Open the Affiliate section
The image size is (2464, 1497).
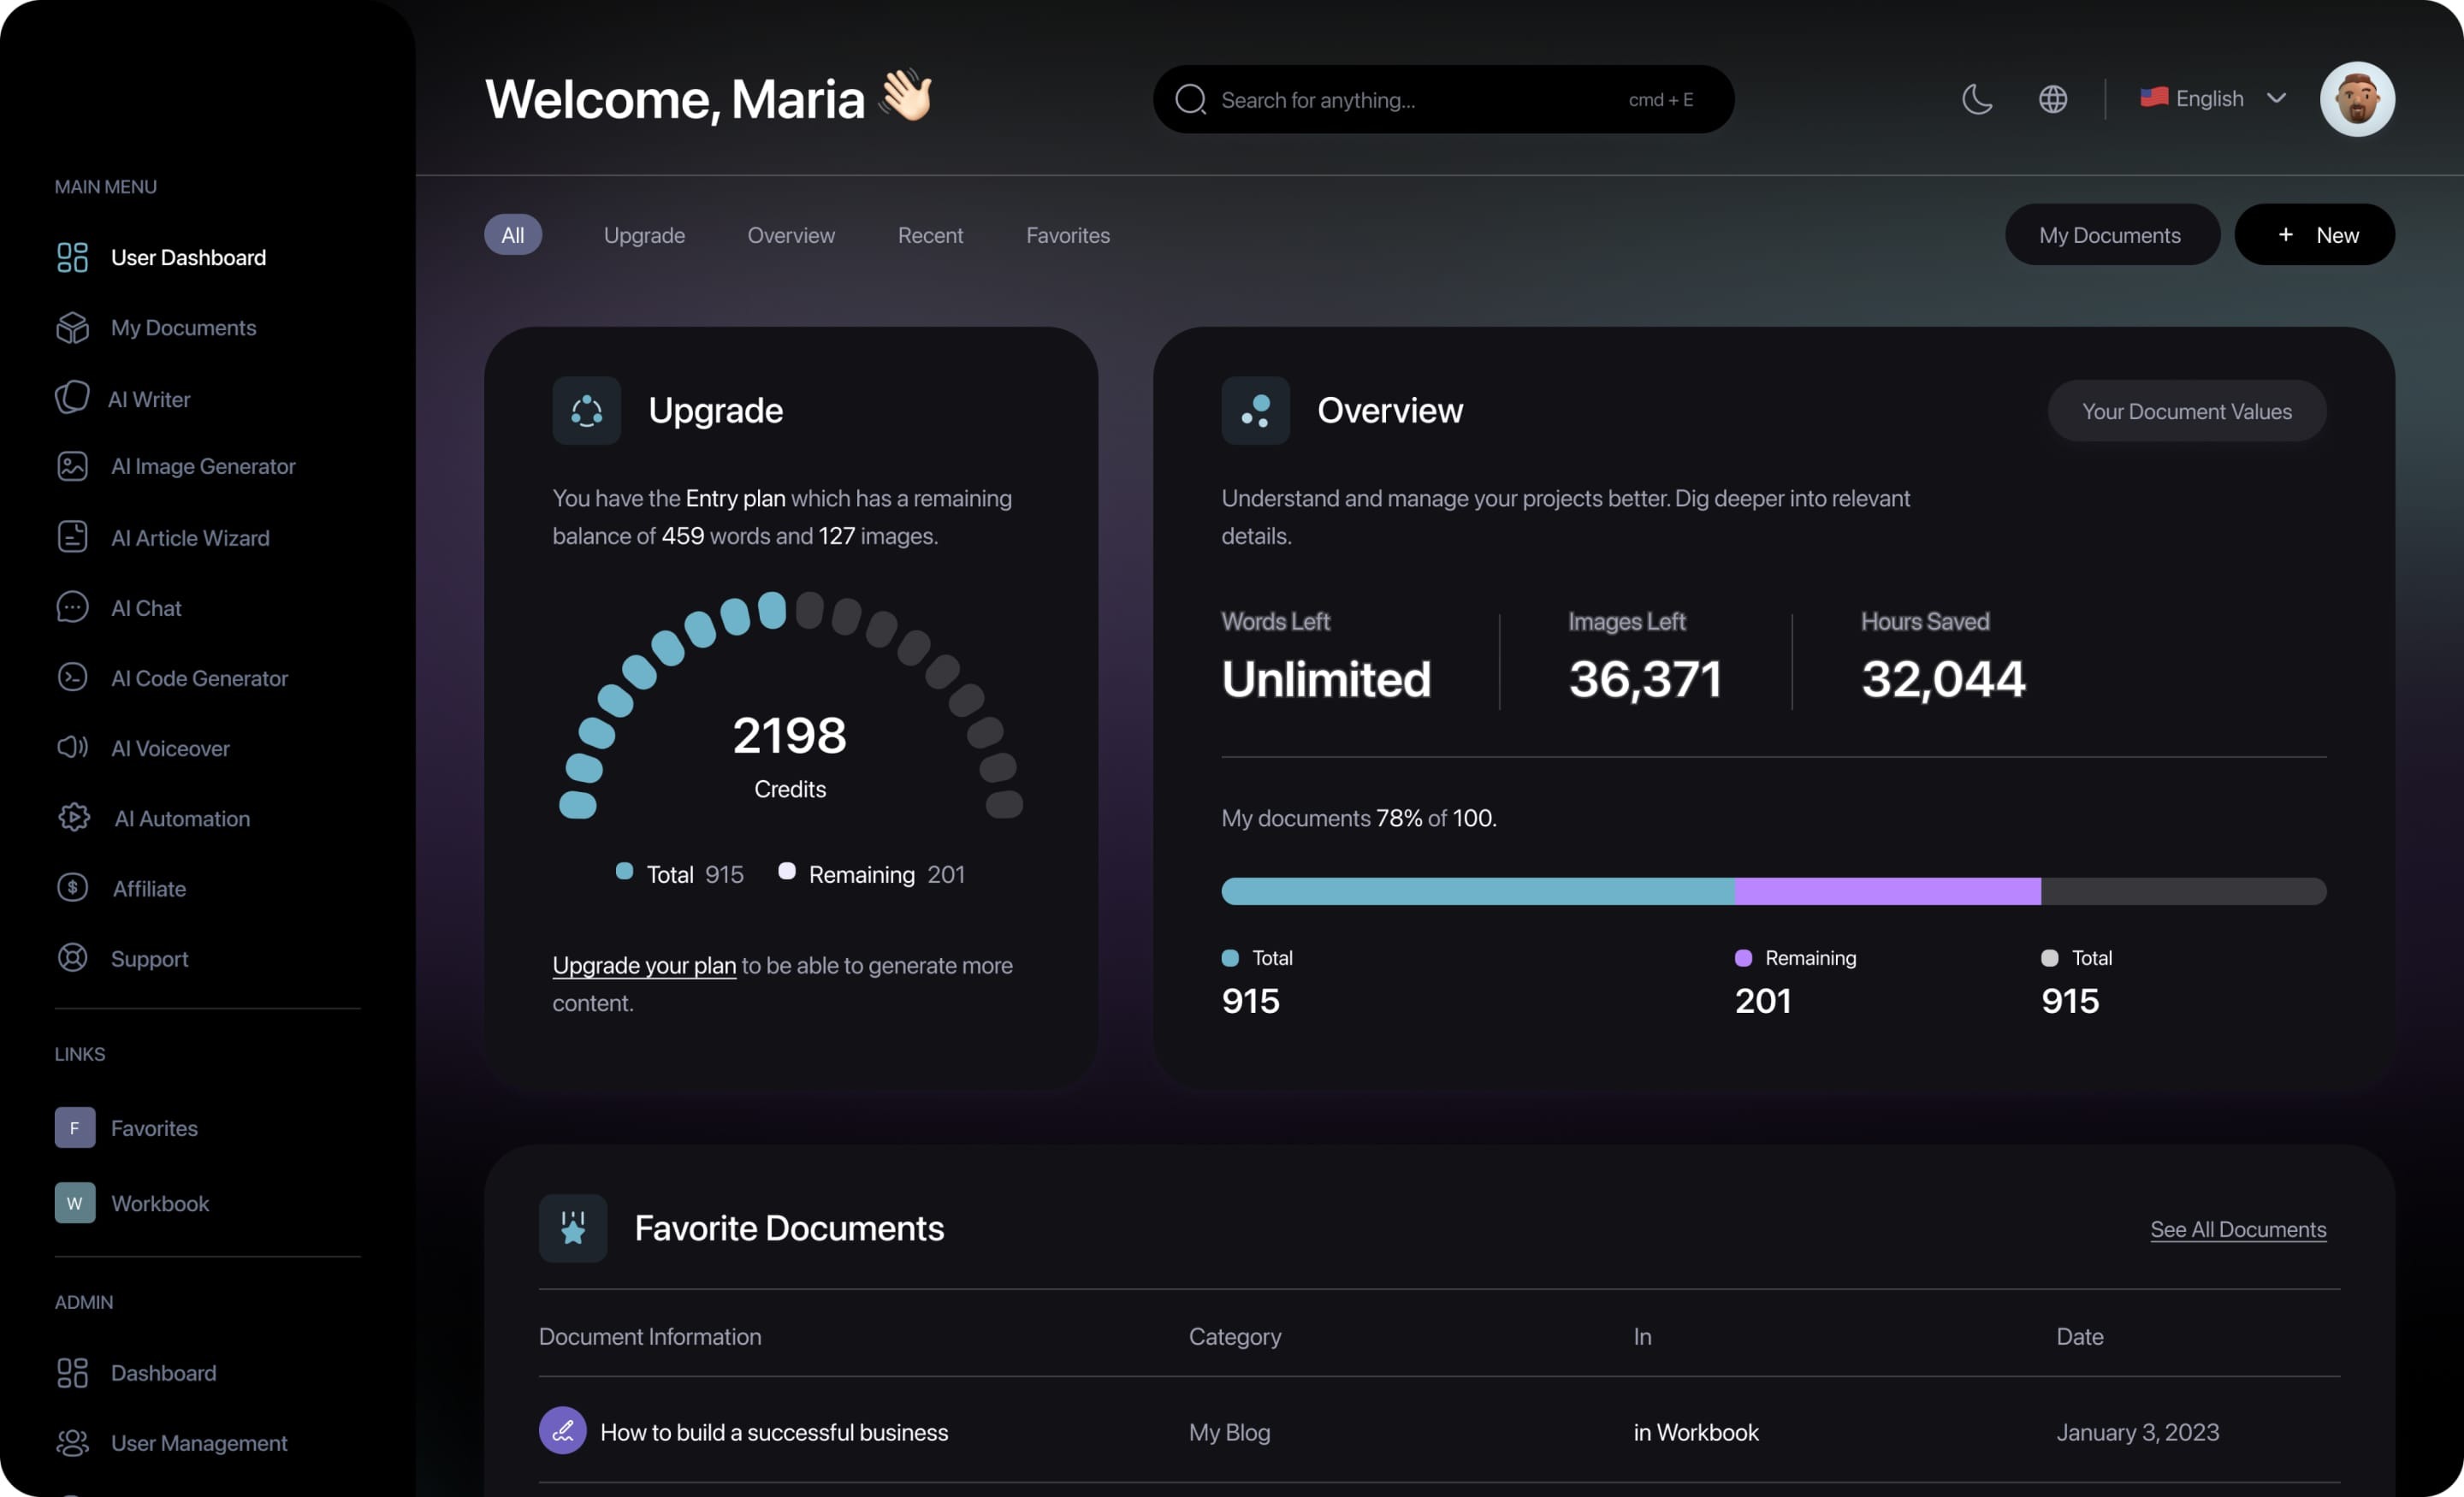pyautogui.click(x=148, y=888)
